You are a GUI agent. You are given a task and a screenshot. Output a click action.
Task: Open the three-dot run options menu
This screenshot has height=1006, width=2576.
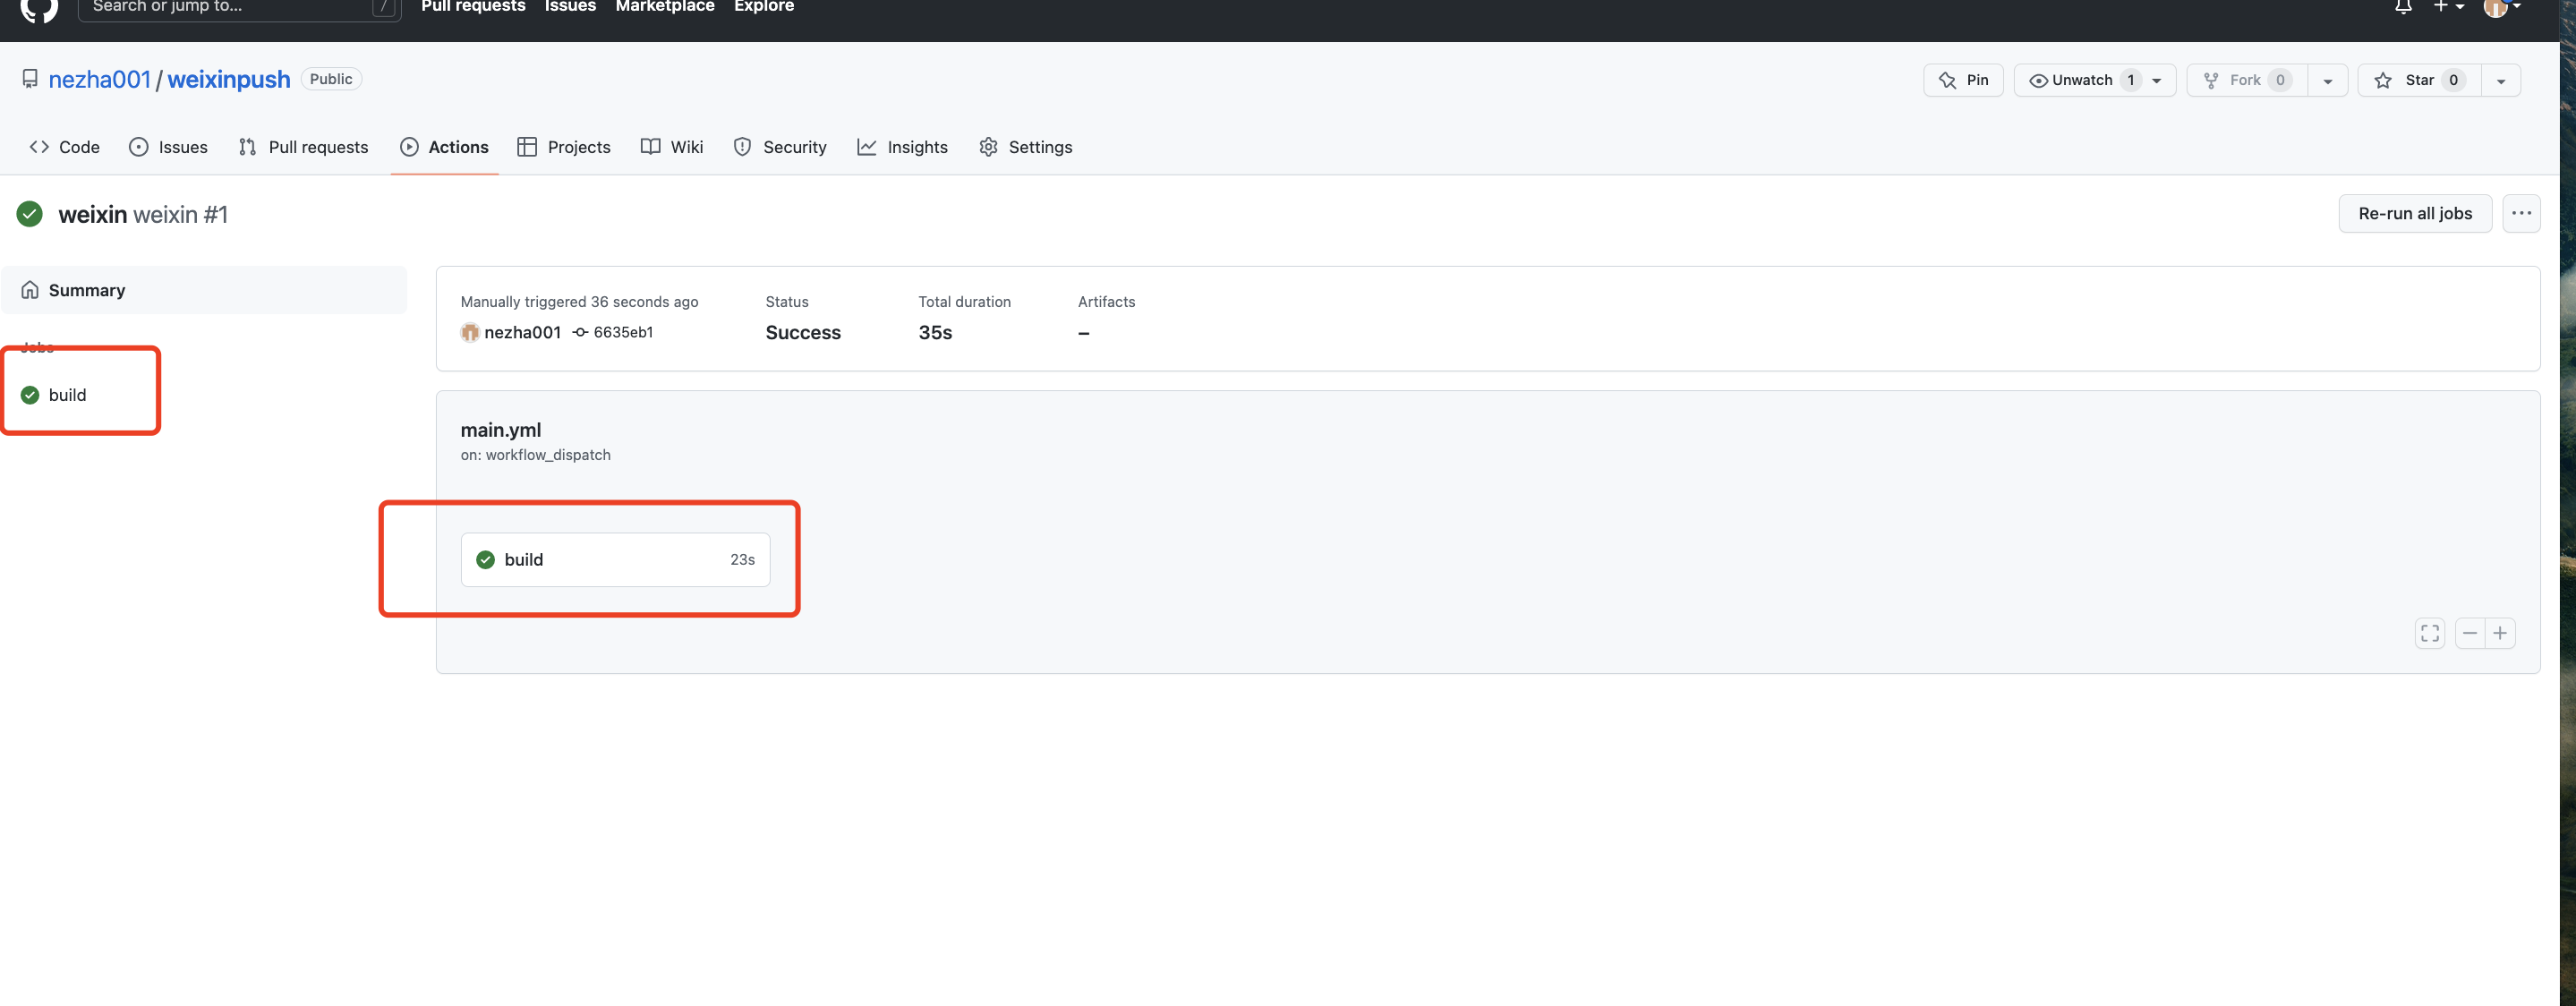[x=2521, y=213]
